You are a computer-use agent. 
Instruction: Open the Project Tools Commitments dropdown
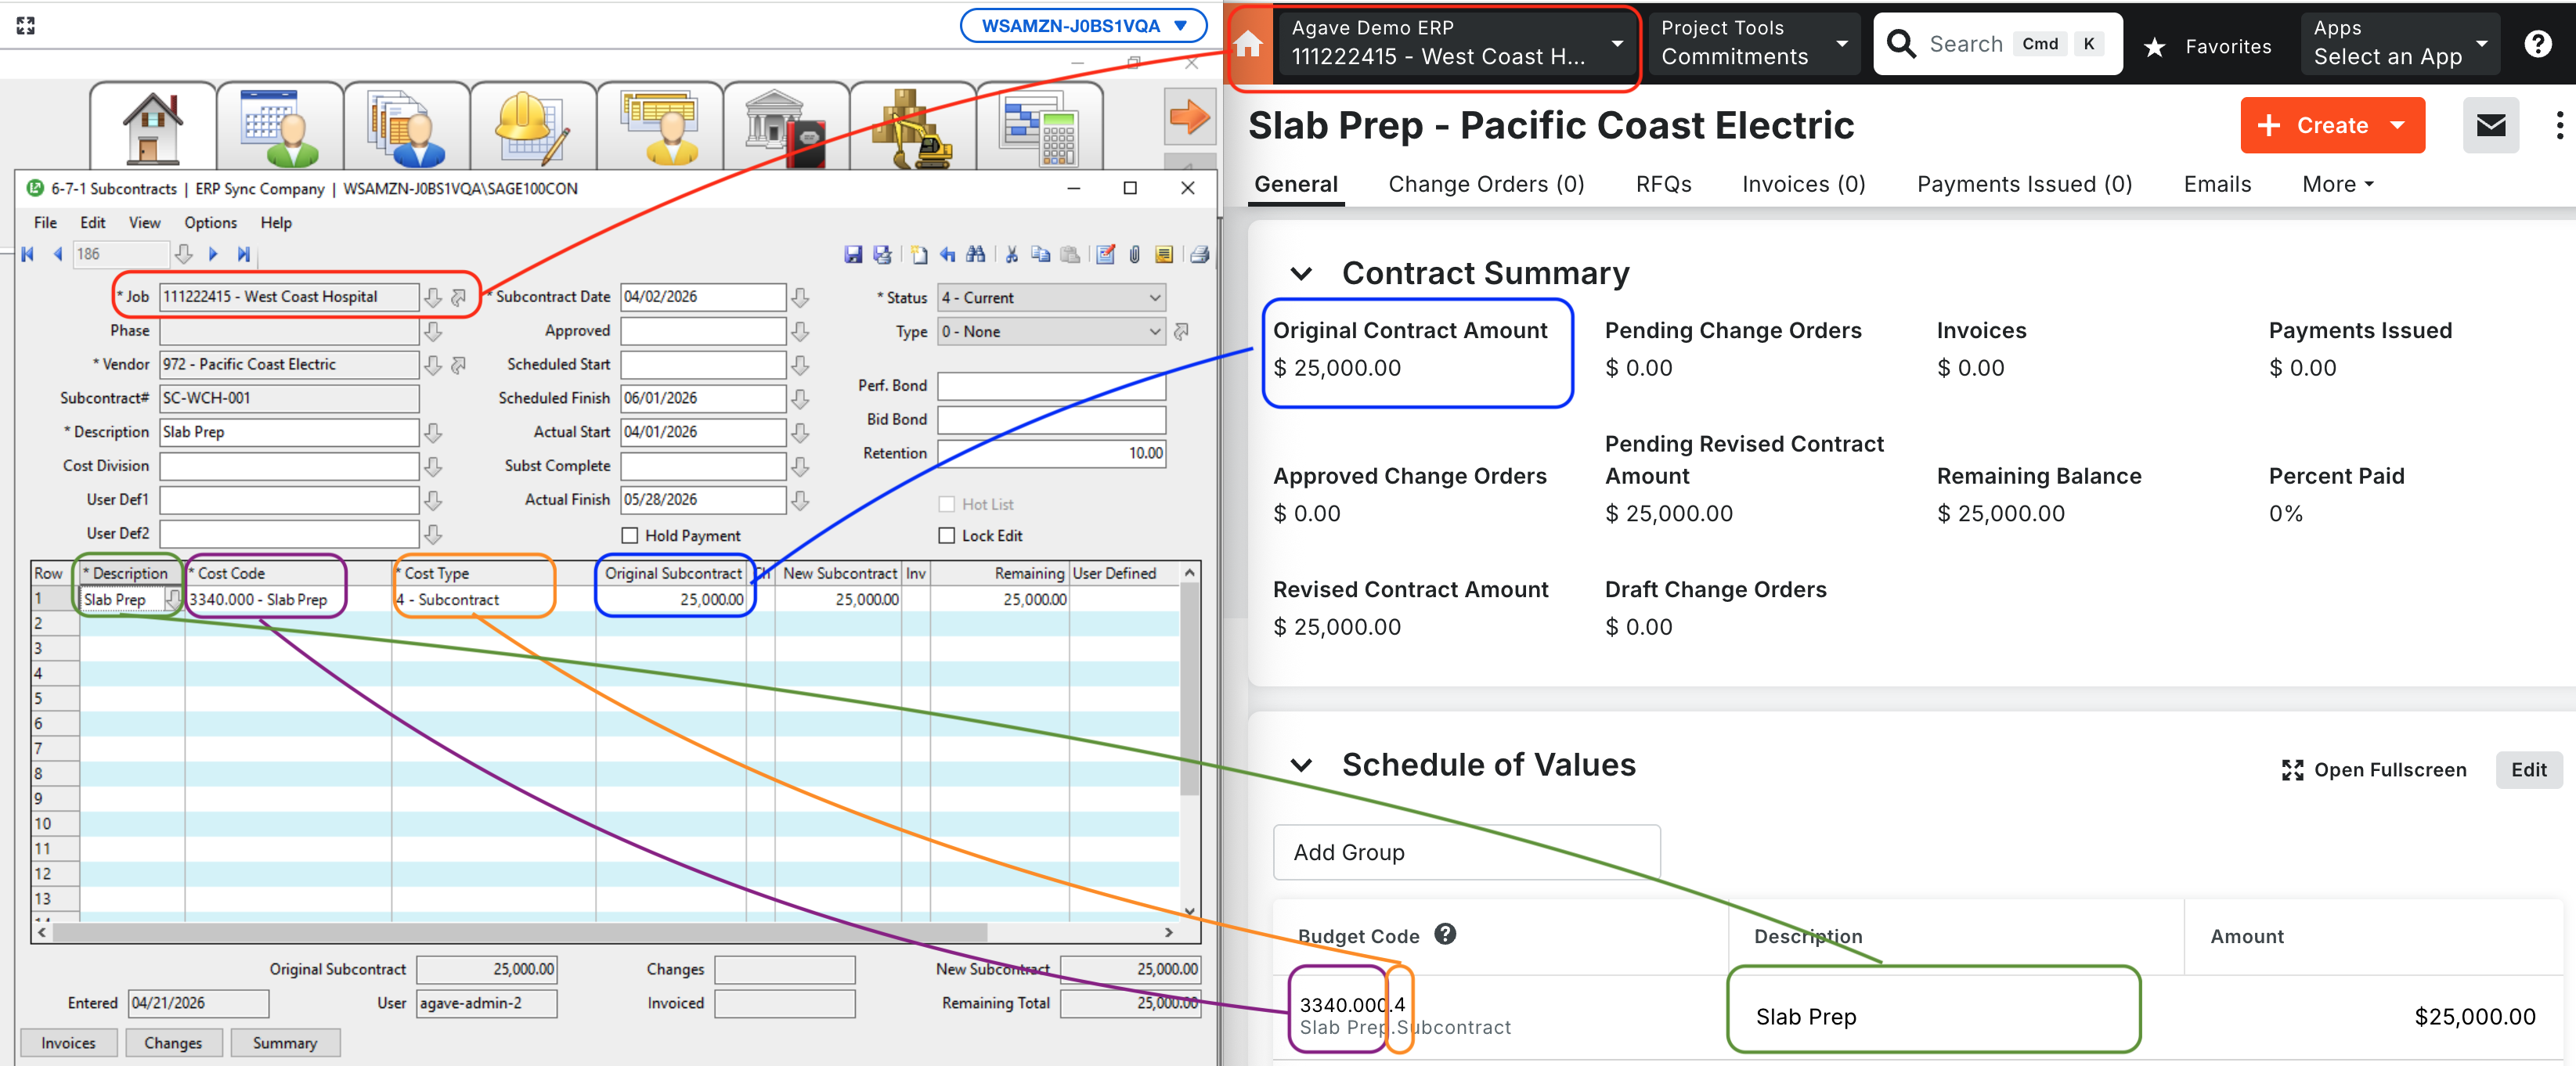click(1753, 44)
